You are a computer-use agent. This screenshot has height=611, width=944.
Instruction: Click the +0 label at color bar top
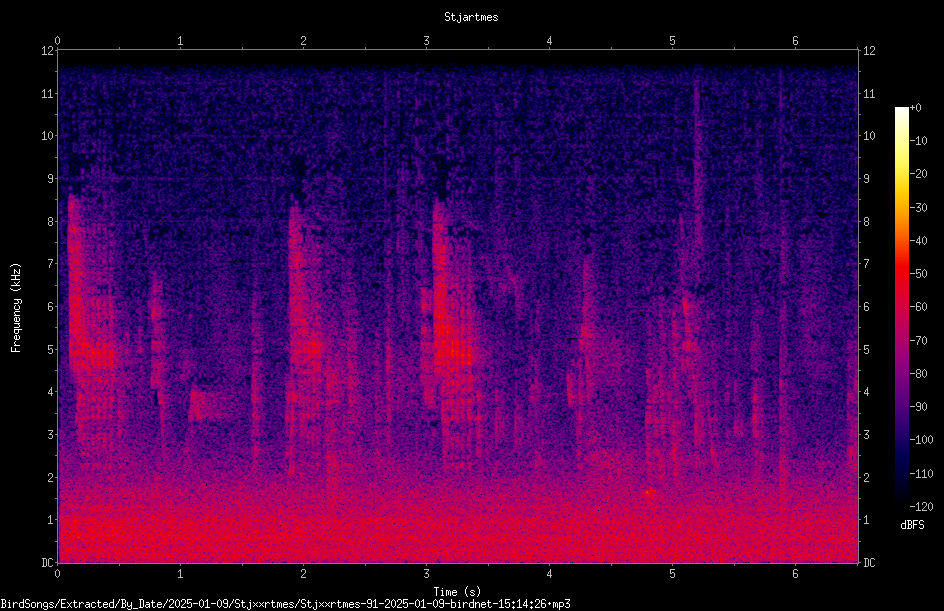pos(915,108)
